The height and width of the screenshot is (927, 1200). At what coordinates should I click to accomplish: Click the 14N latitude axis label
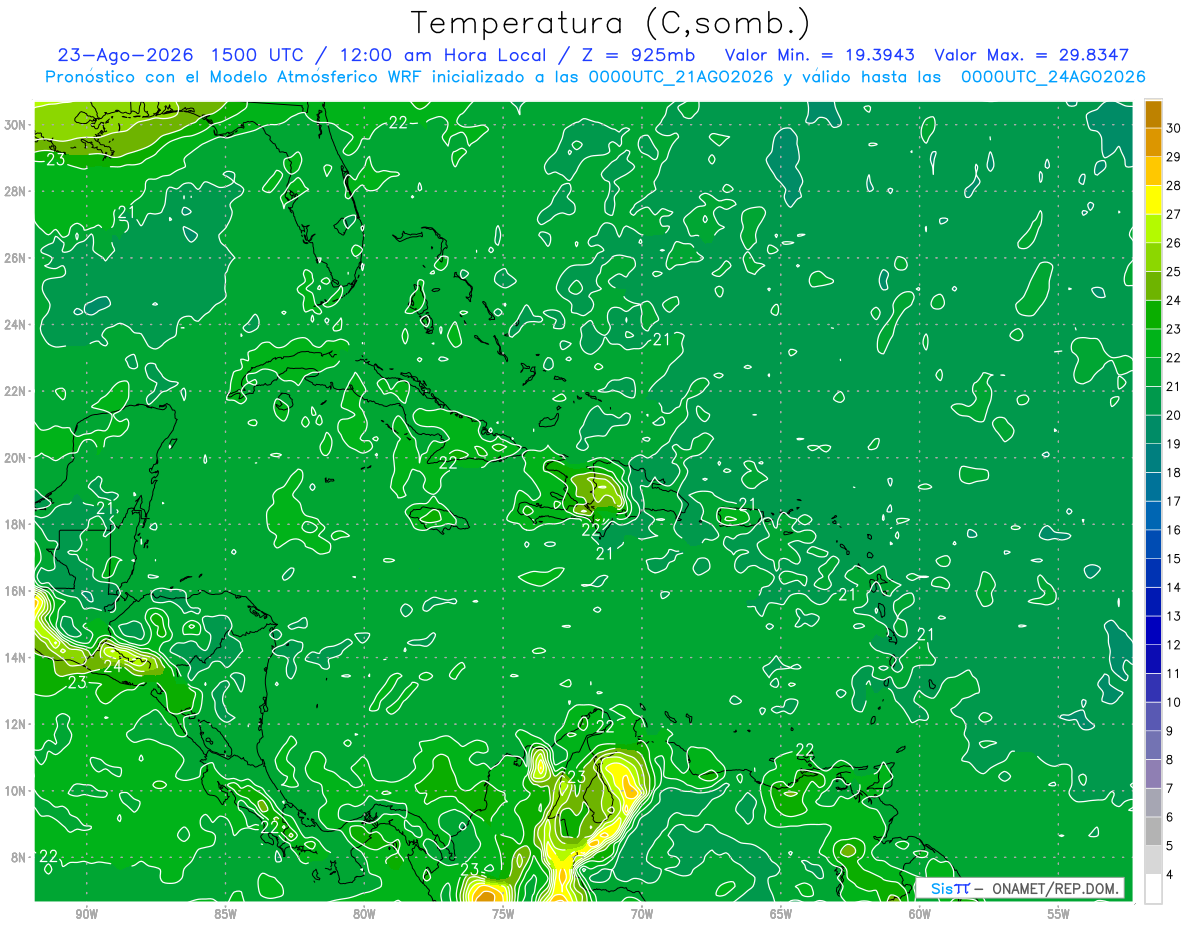click(x=16, y=657)
